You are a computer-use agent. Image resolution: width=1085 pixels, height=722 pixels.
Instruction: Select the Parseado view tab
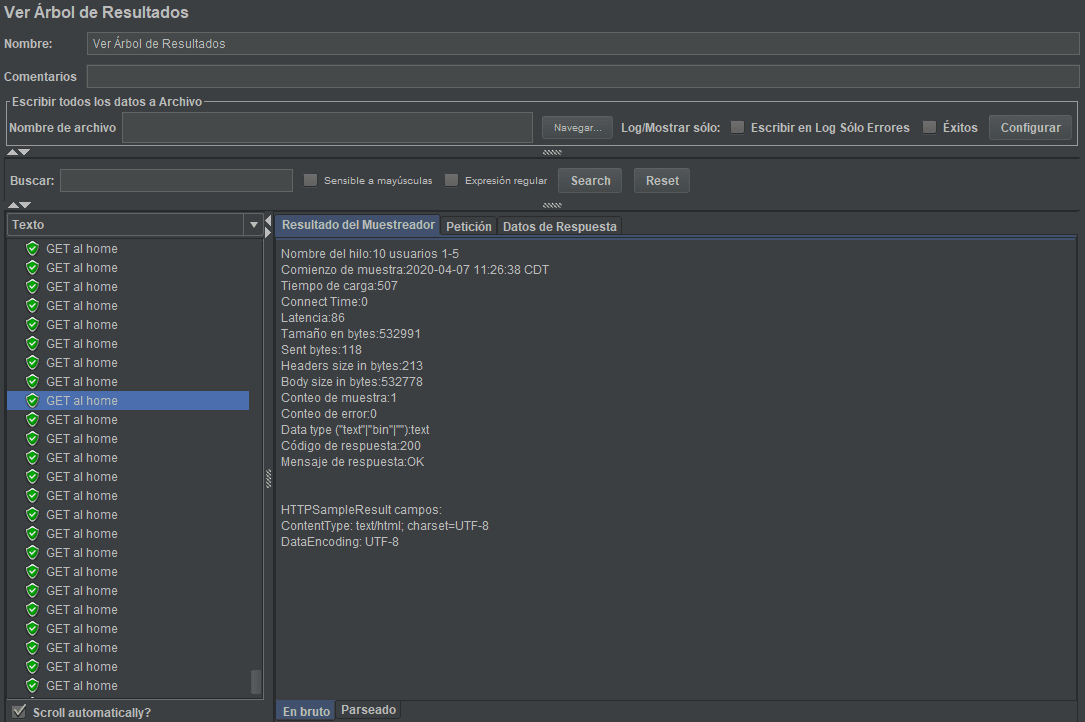click(x=368, y=709)
